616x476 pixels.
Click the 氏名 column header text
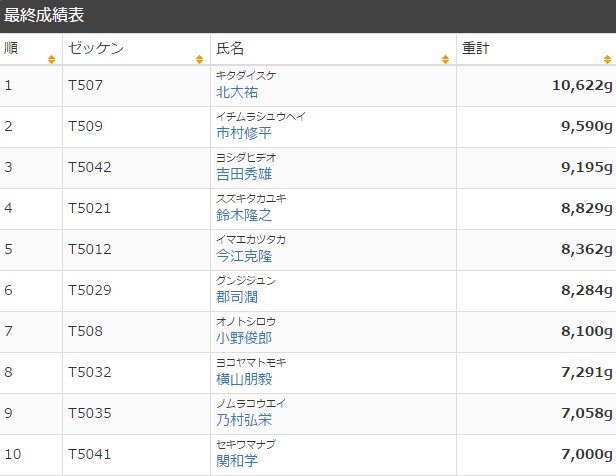(230, 48)
